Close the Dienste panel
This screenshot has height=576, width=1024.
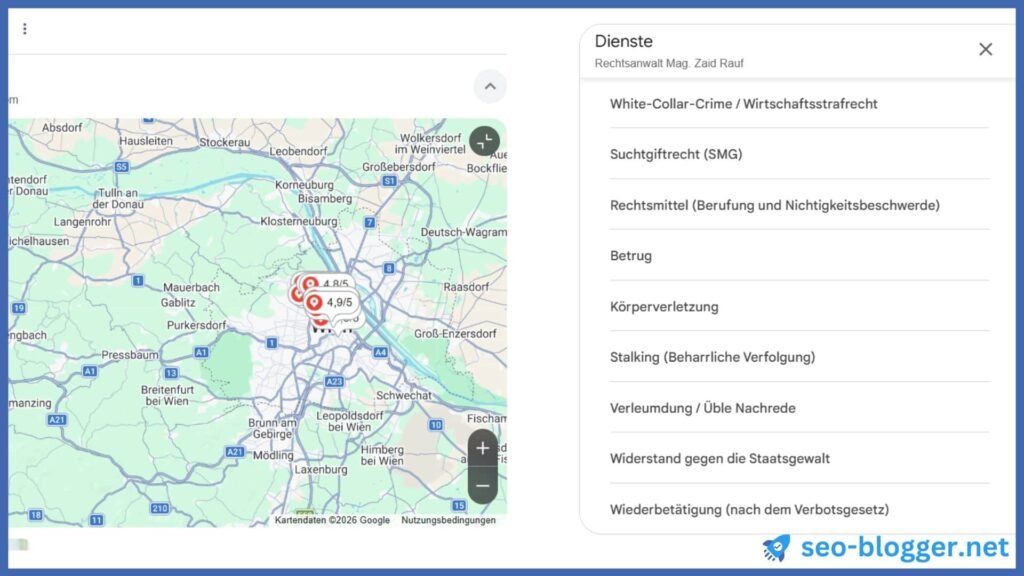(985, 49)
